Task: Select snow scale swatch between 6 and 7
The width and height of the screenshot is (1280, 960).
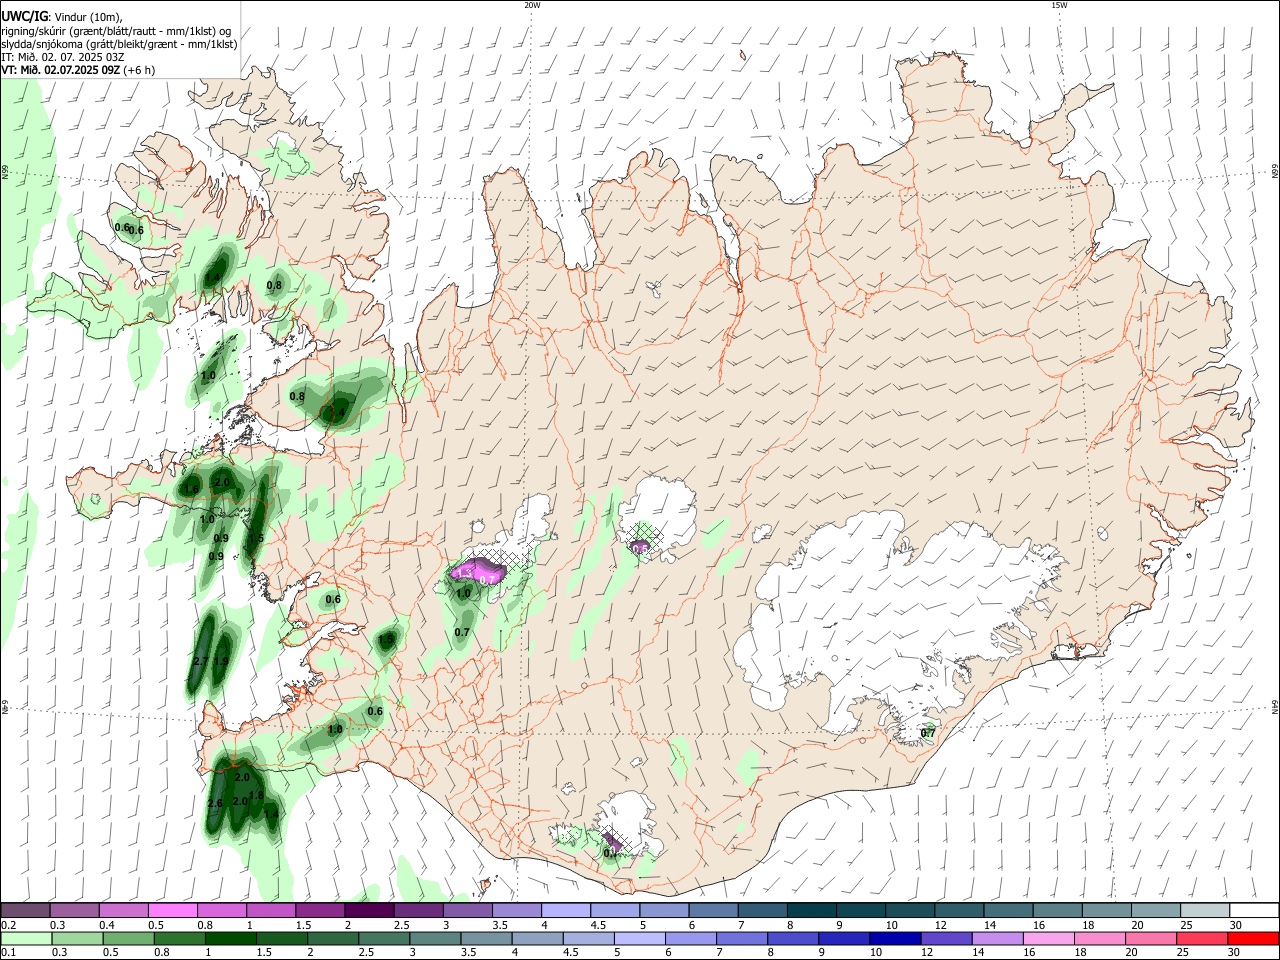Action: point(713,910)
